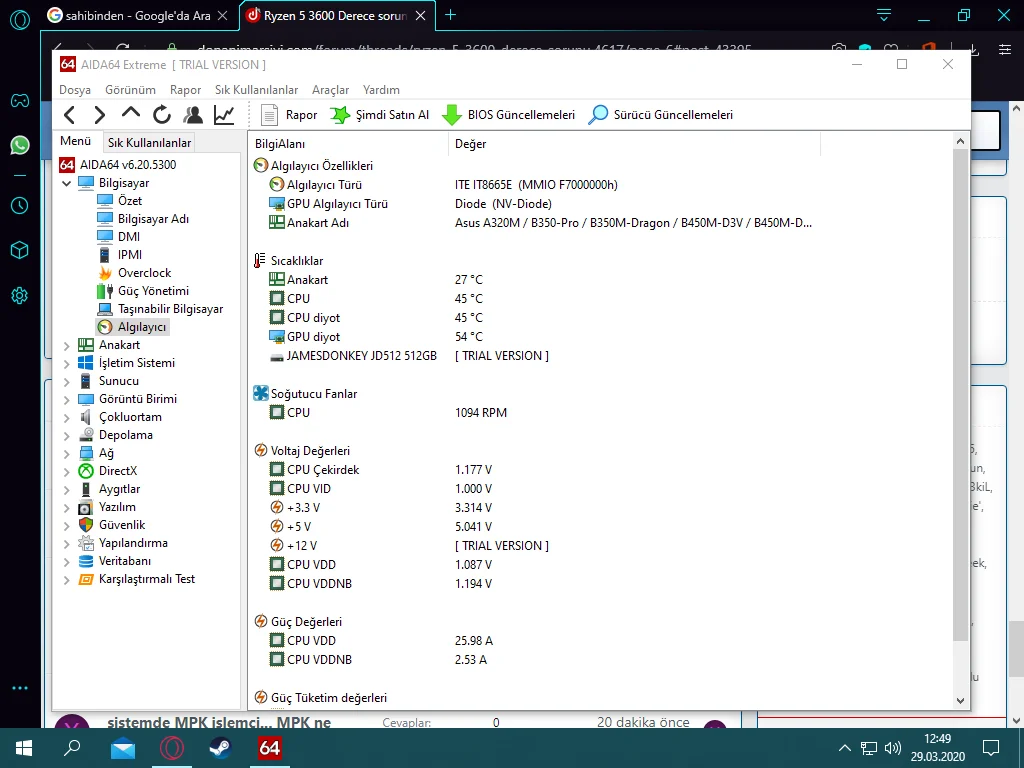Click Şimdi Satın Al buy now button
1024x768 pixels.
click(379, 115)
